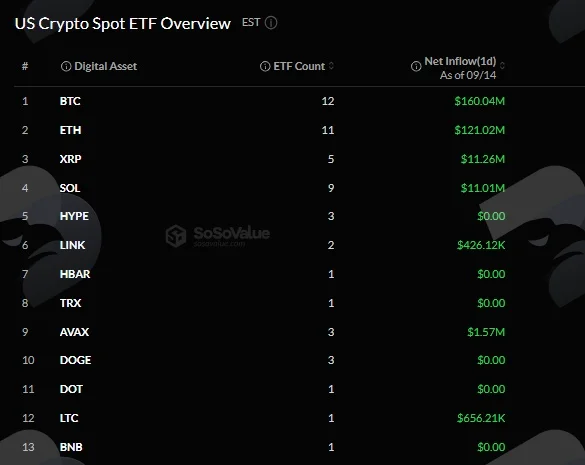Select the DOGE asset entry
Image resolution: width=585 pixels, height=465 pixels.
(75, 360)
